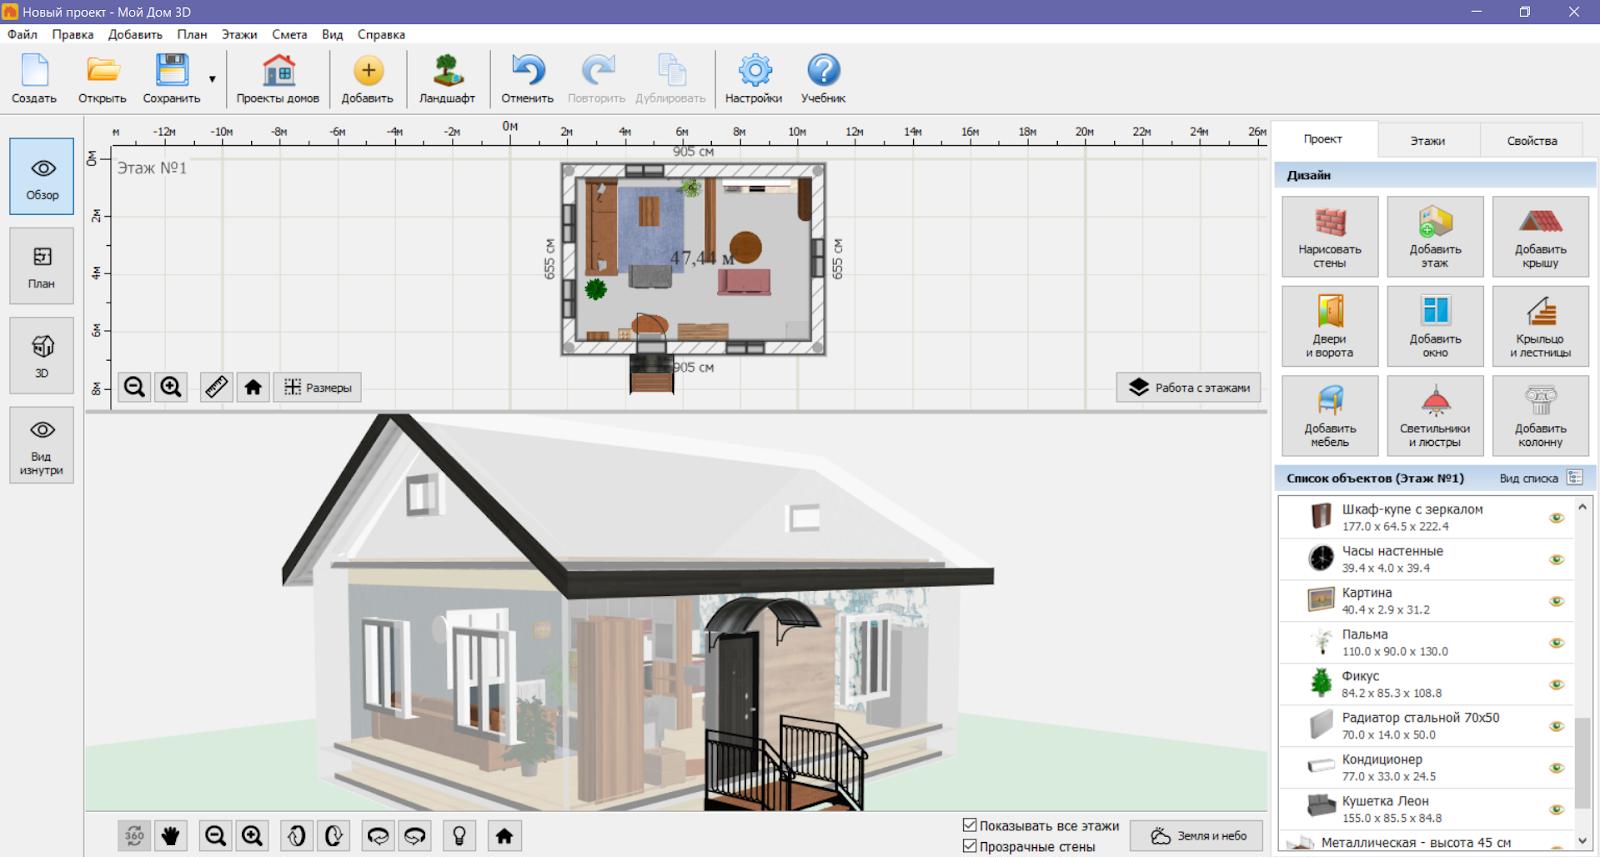Image resolution: width=1600 pixels, height=857 pixels.
Task: Switch to the Вид изнутри mode
Action: click(42, 445)
